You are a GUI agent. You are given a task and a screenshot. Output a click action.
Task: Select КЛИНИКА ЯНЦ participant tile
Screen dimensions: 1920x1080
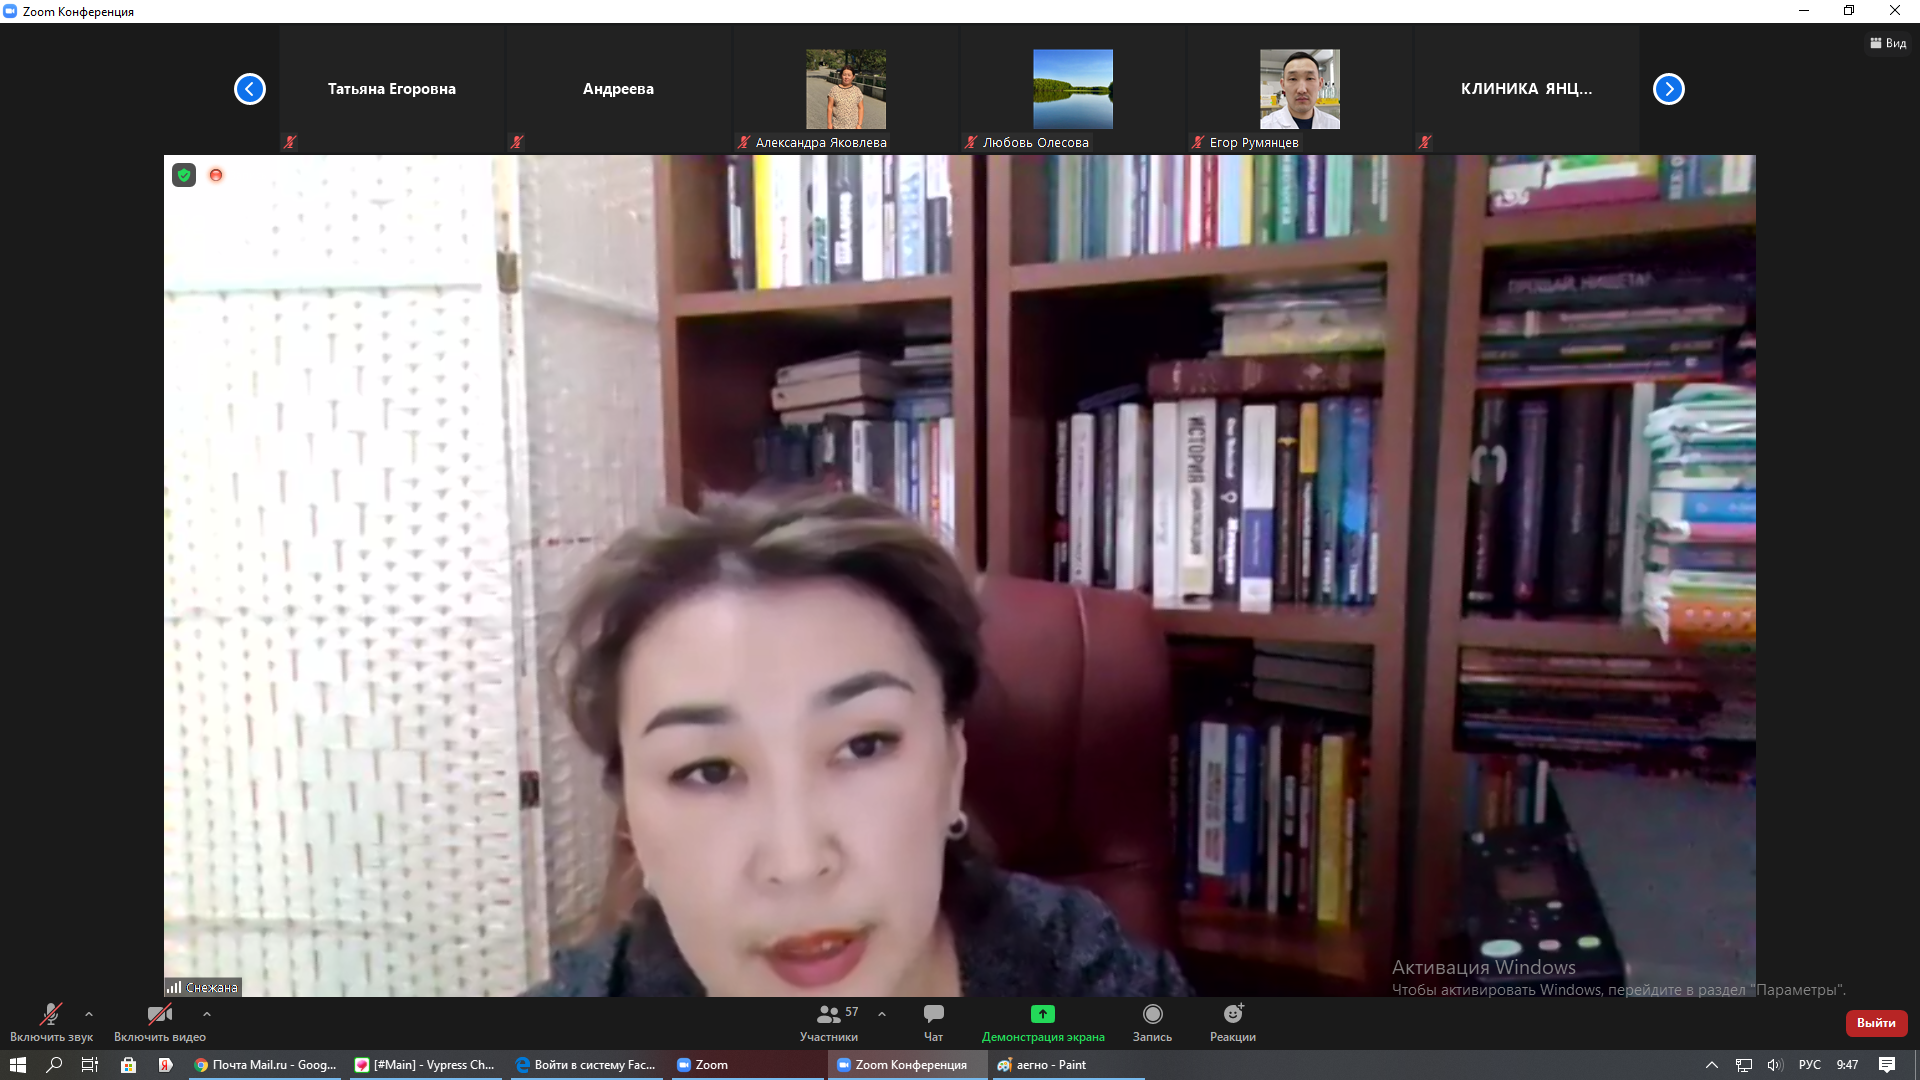point(1527,89)
